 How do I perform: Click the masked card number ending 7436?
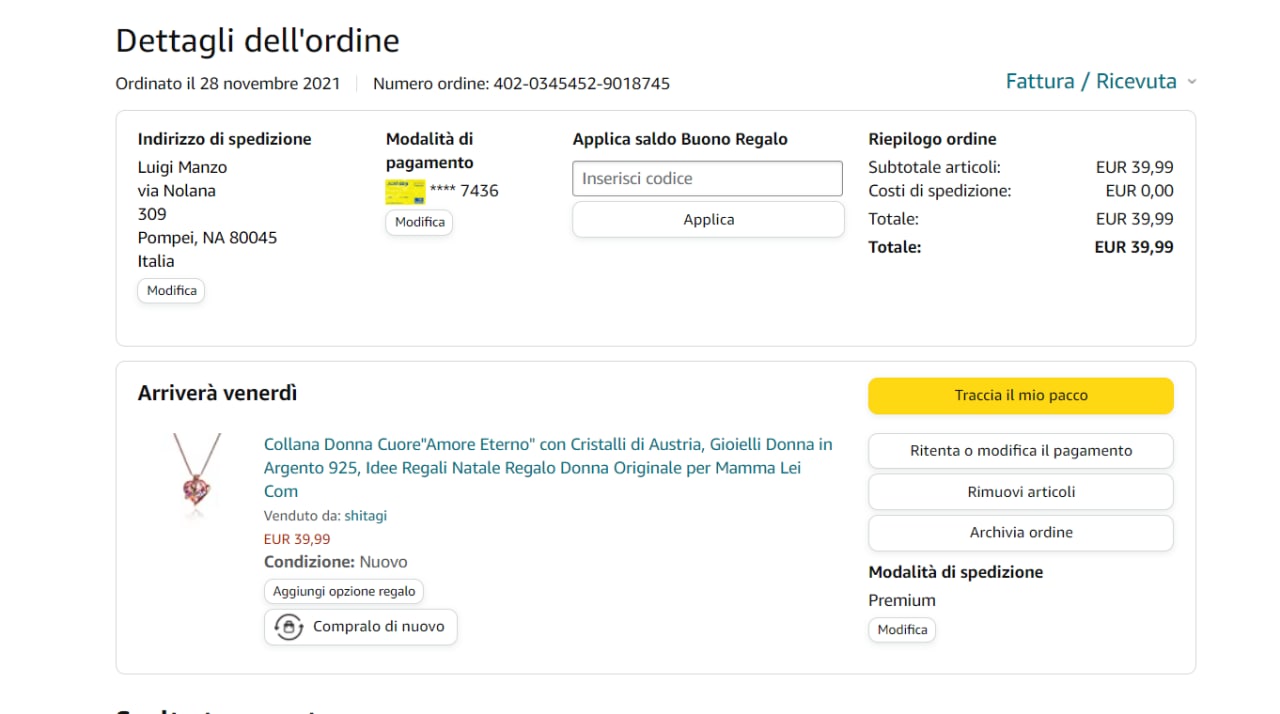[464, 191]
